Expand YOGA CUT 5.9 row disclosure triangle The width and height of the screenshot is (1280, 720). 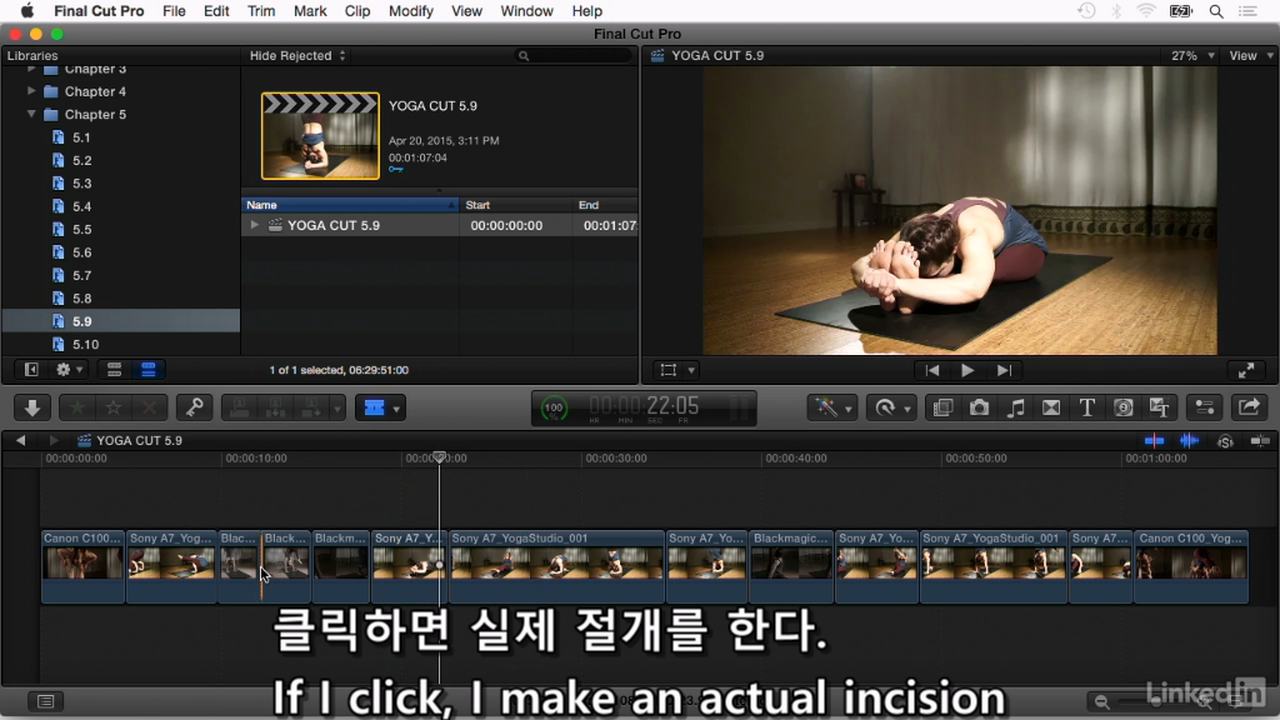254,225
